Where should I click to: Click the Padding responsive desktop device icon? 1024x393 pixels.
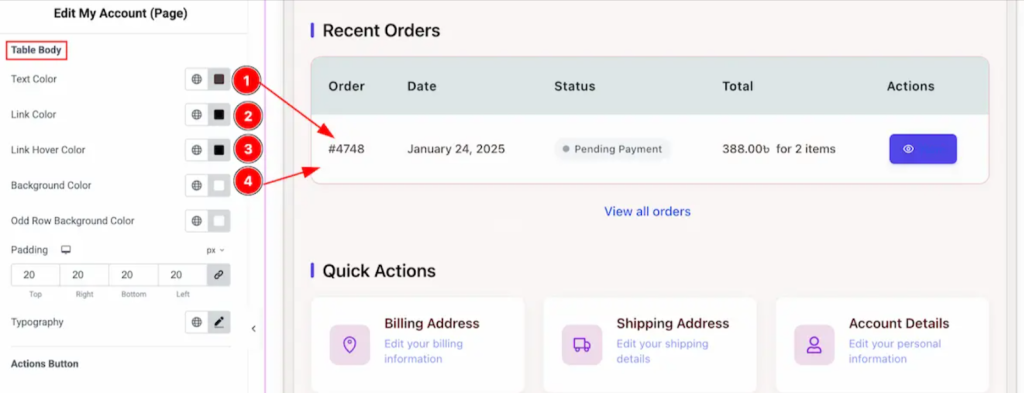pos(65,250)
